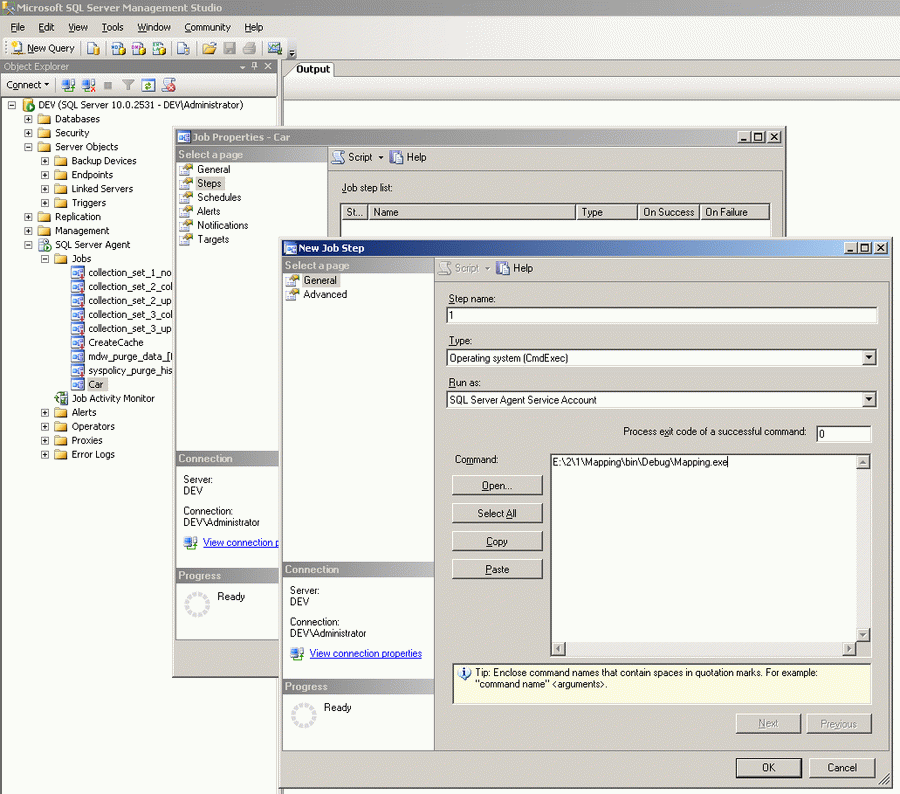Click the Schedules page icon
Image resolution: width=900 pixels, height=794 pixels.
point(186,197)
